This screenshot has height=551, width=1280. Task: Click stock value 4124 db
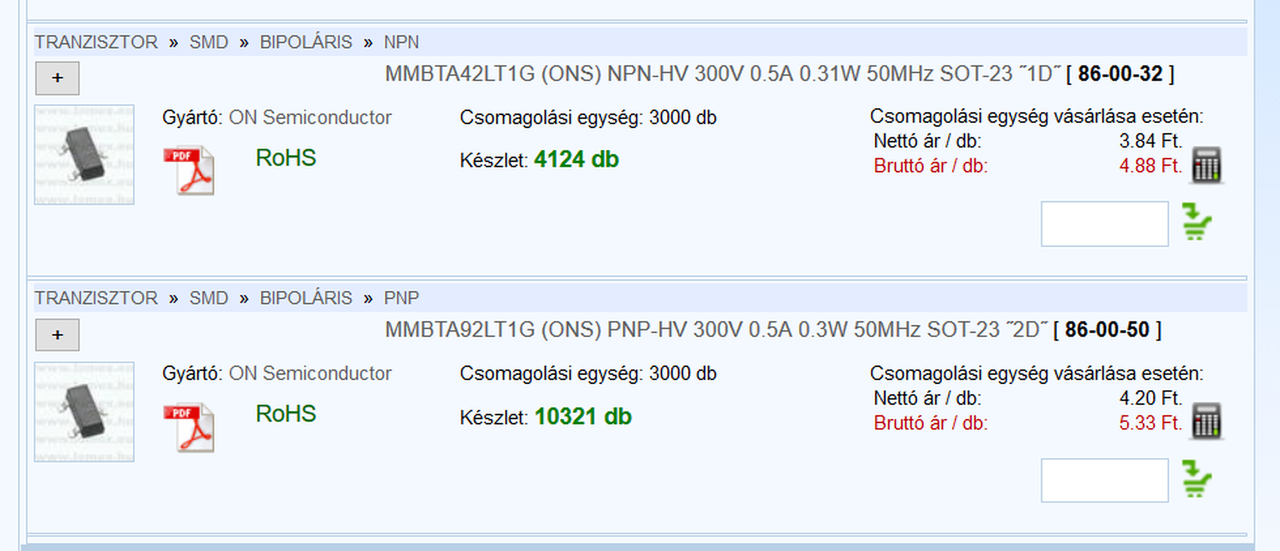(x=577, y=159)
